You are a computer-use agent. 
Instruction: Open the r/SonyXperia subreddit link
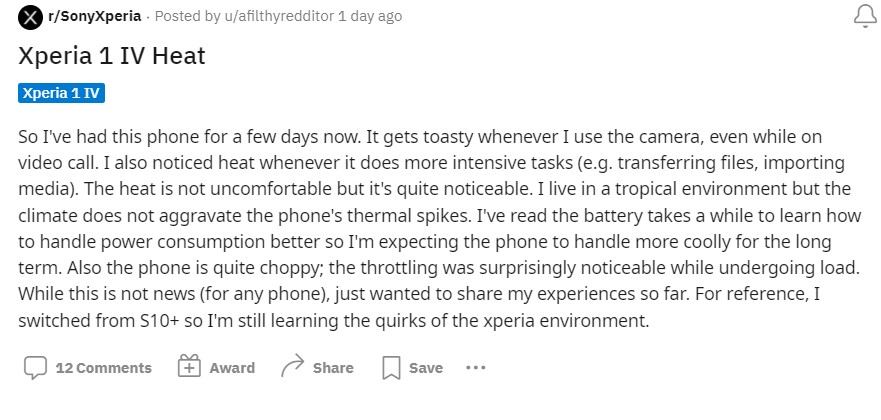tap(94, 17)
